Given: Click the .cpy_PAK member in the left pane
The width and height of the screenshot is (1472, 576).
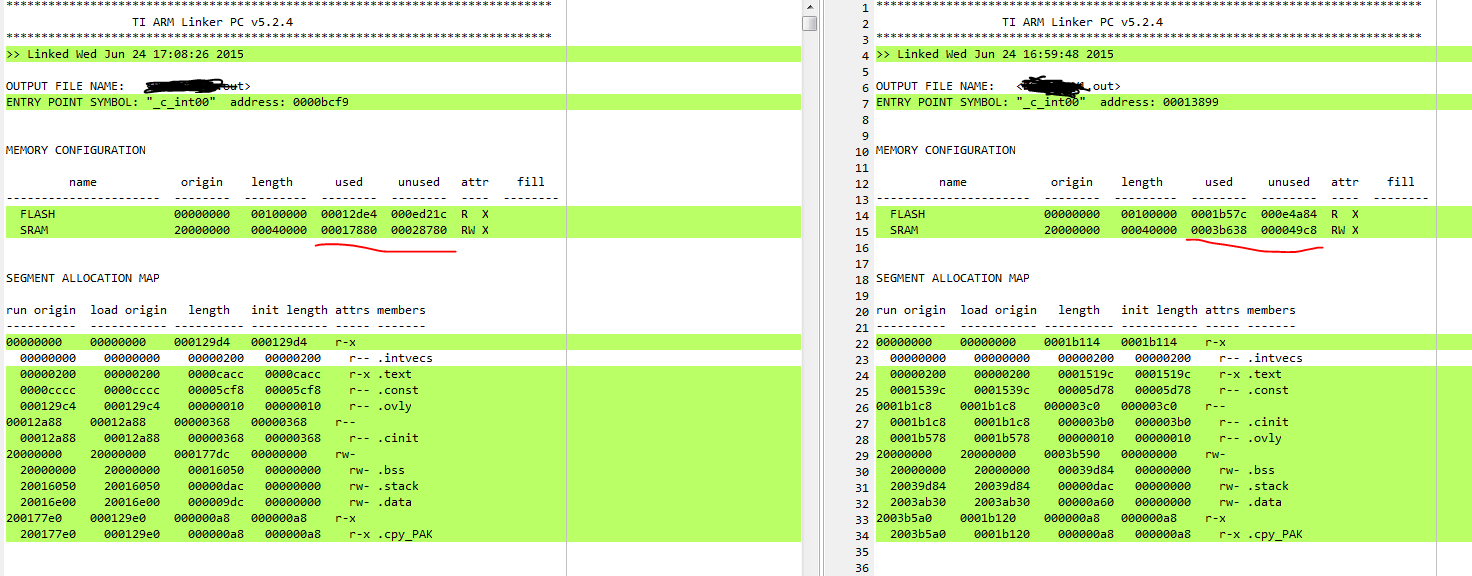Looking at the screenshot, I should [x=405, y=534].
